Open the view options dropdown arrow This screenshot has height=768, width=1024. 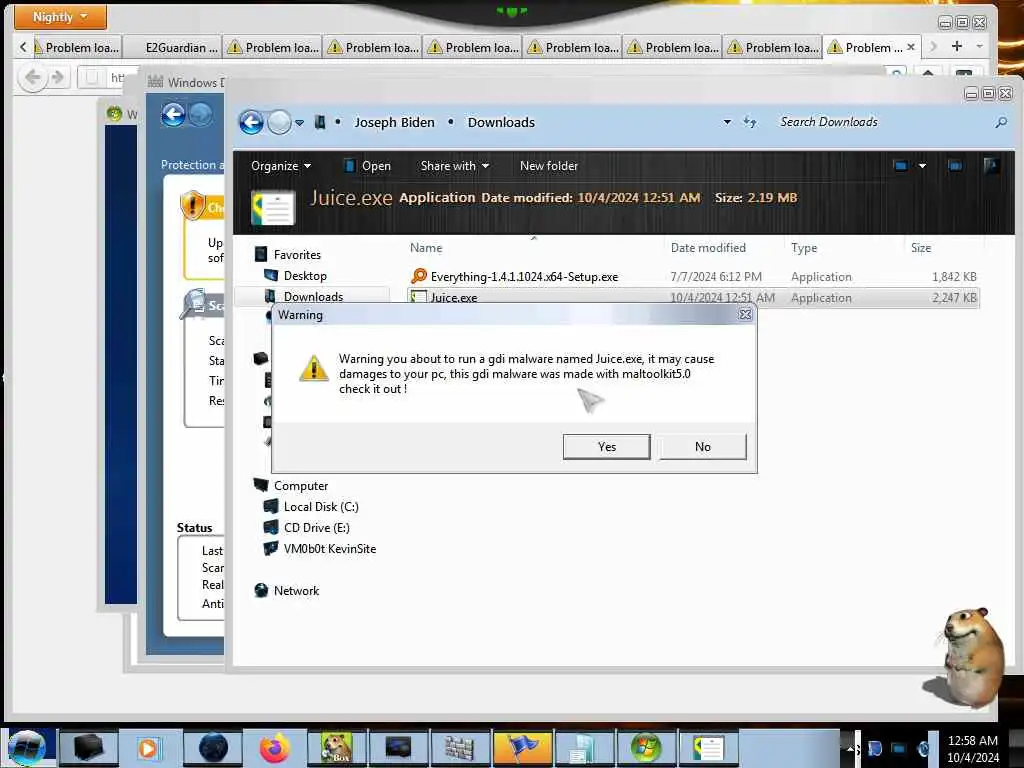click(922, 166)
